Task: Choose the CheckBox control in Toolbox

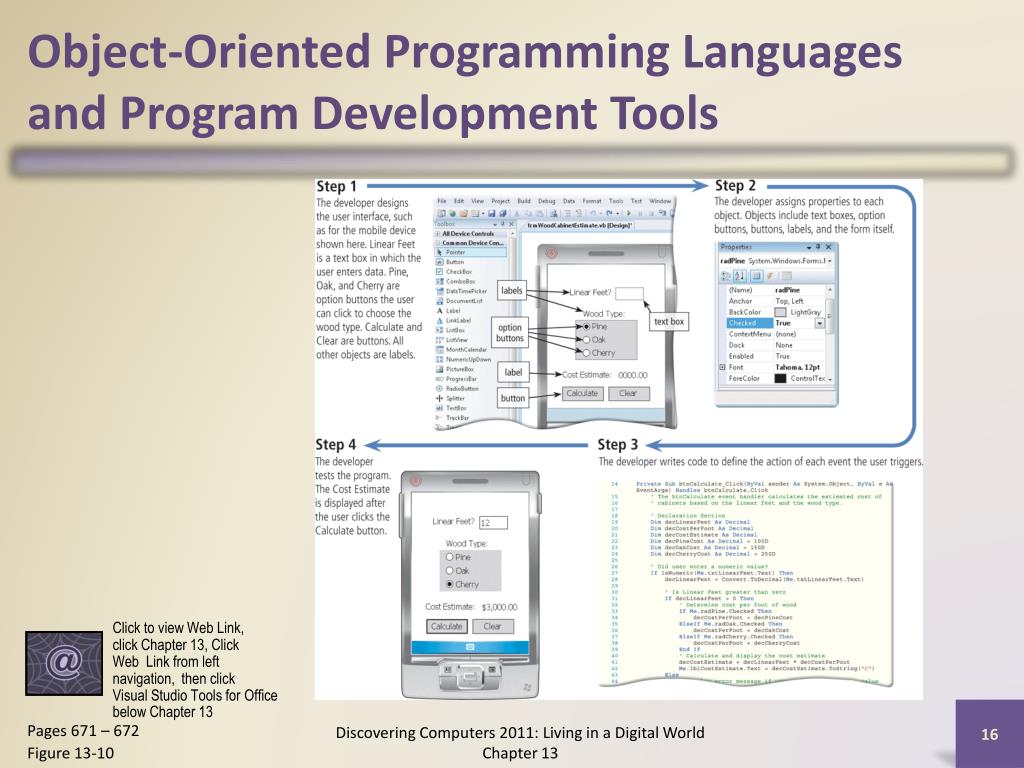Action: click(453, 272)
